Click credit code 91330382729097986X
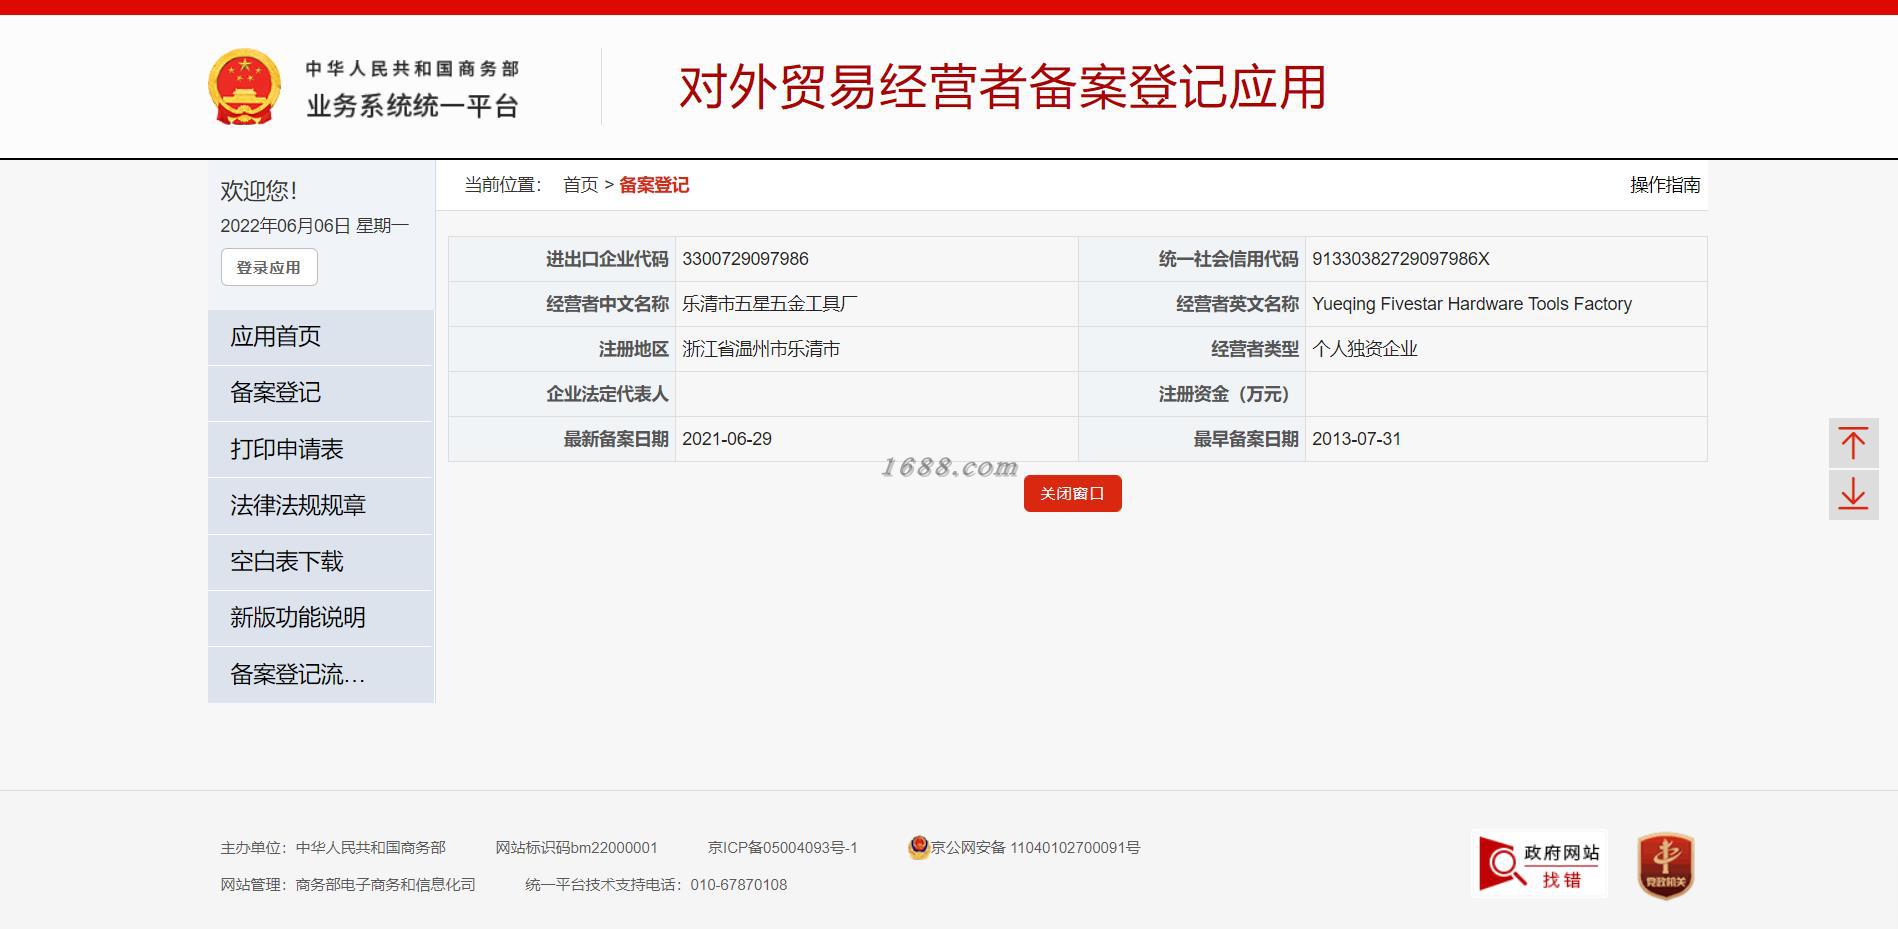The image size is (1898, 929). point(1400,259)
